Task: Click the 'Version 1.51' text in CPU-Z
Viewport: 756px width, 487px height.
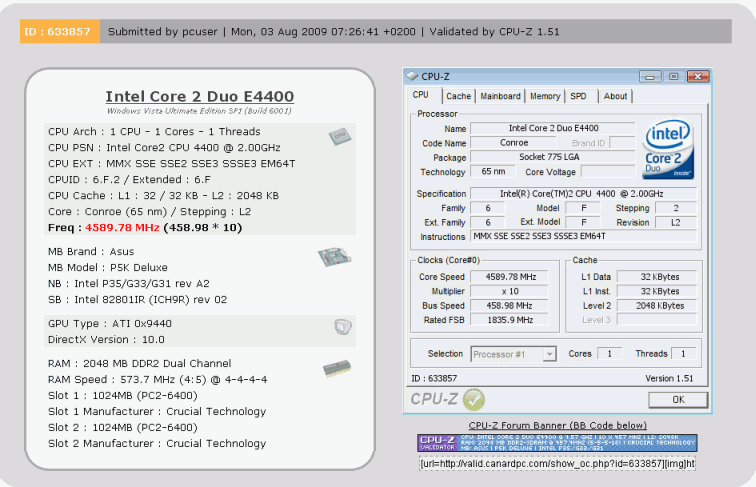Action: [x=669, y=379]
